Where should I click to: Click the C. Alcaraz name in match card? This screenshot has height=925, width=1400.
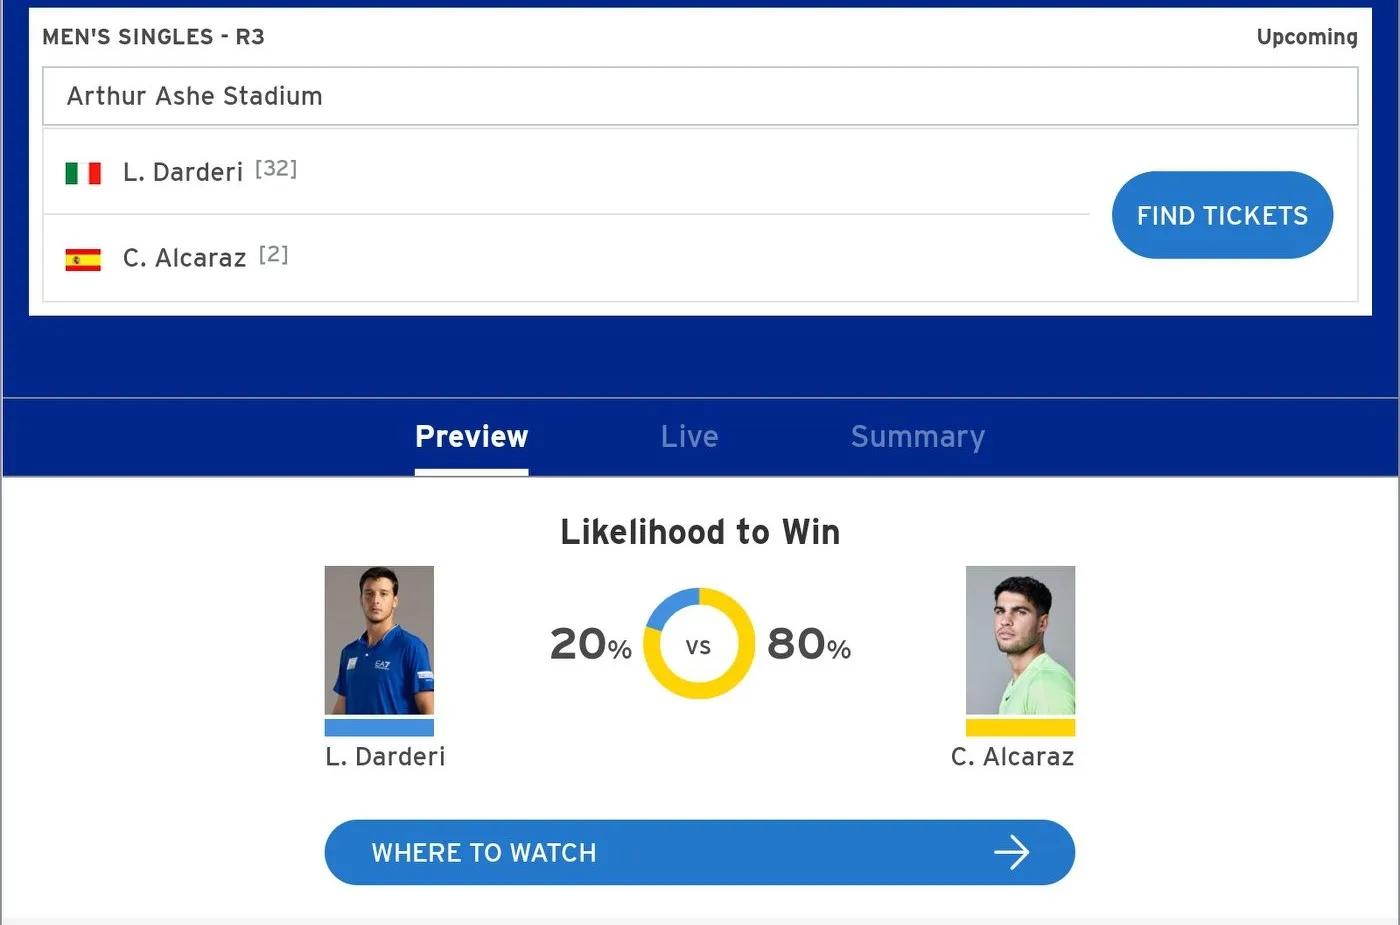pyautogui.click(x=184, y=258)
